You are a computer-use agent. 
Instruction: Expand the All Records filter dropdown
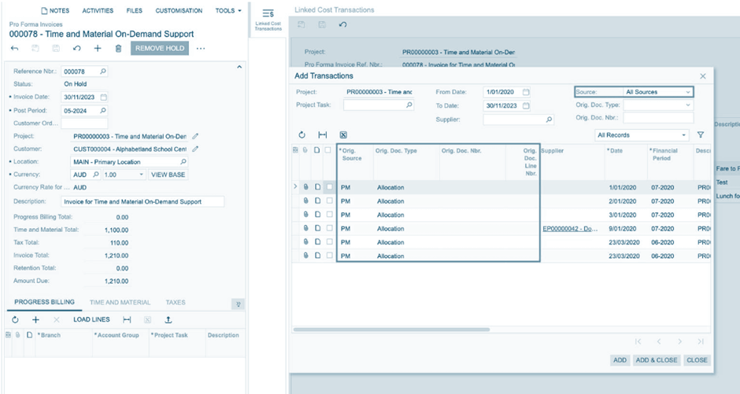coord(684,135)
